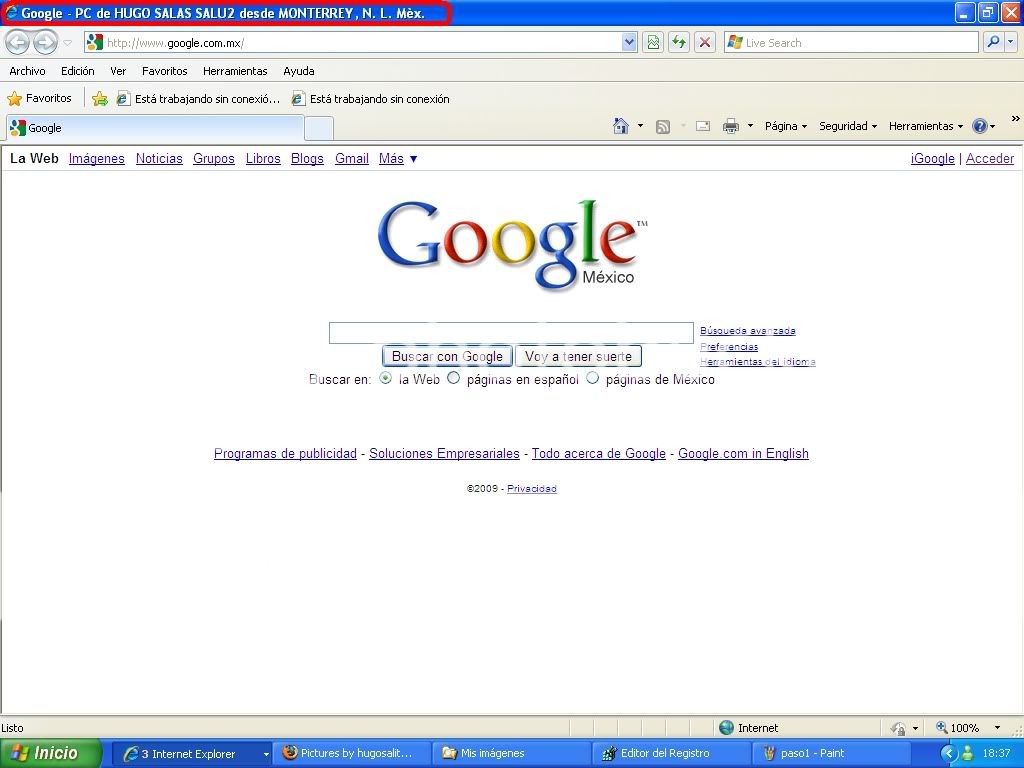Refresh the page with the green arrows icon
This screenshot has height=768, width=1024.
[679, 43]
